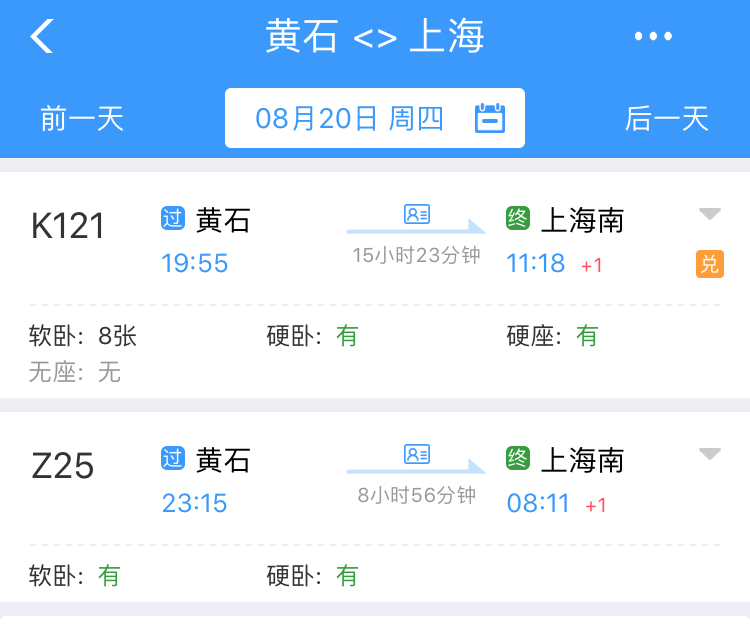The width and height of the screenshot is (750, 628).
Task: Tap the blue 过 icon beside Z25 黄石
Action: pyautogui.click(x=173, y=458)
